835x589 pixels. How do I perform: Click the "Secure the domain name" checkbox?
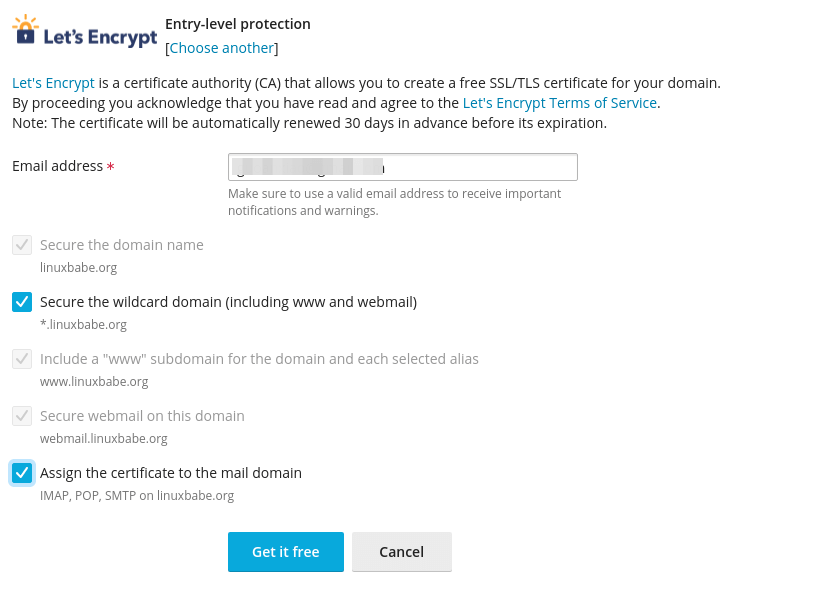[22, 245]
